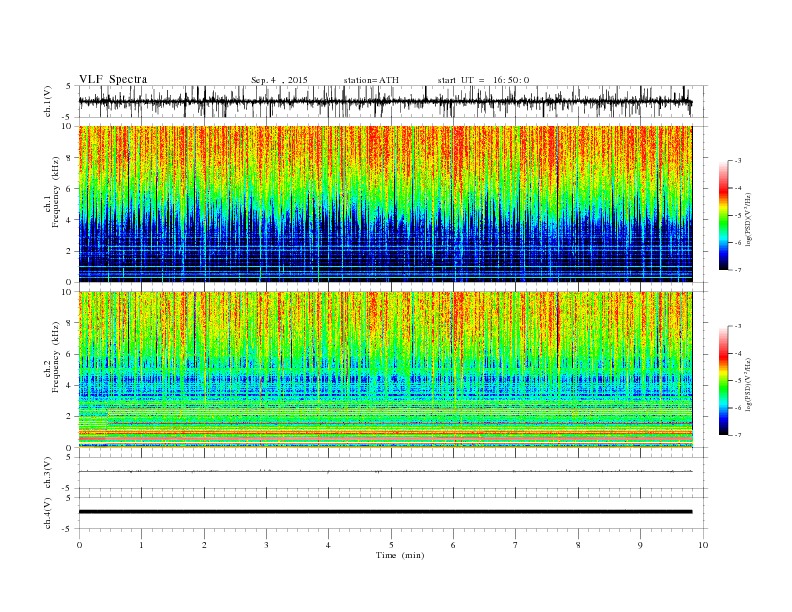Click the "ch.1(V)" waveform axis label
The width and height of the screenshot is (792, 612).
point(48,101)
